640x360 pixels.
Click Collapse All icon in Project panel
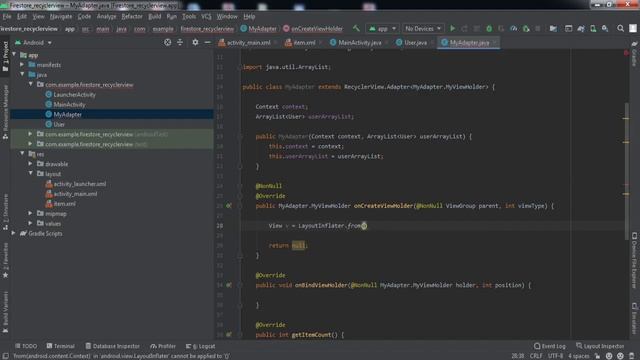coord(180,42)
